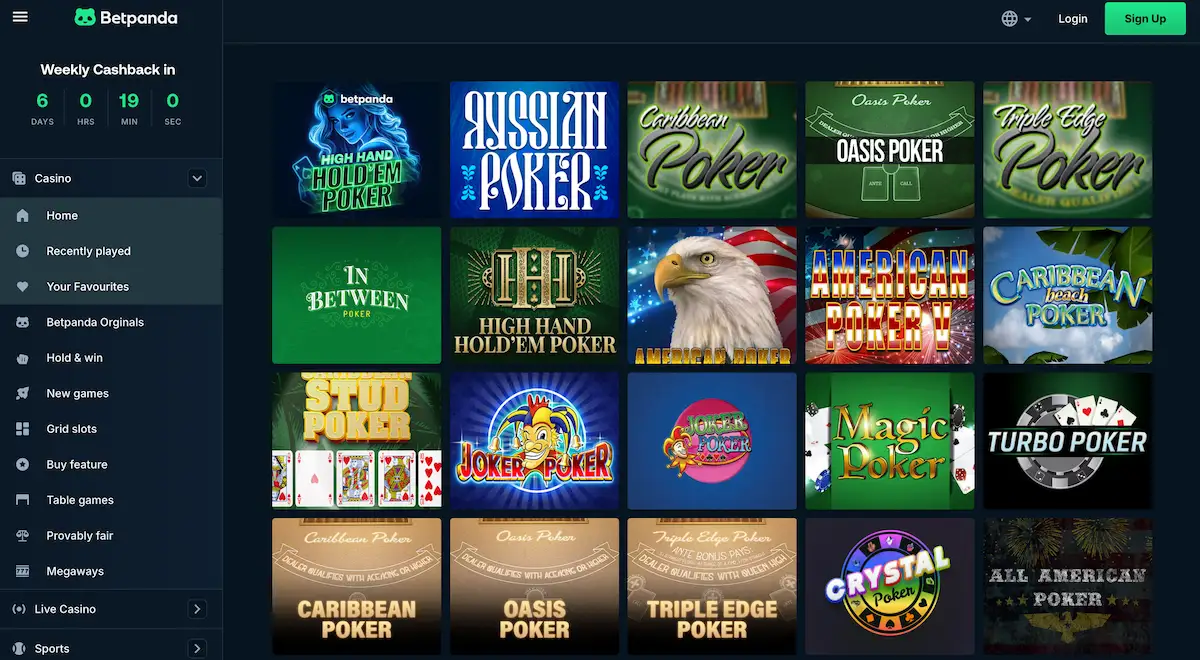Click the Login link
Viewport: 1200px width, 660px height.
point(1073,19)
